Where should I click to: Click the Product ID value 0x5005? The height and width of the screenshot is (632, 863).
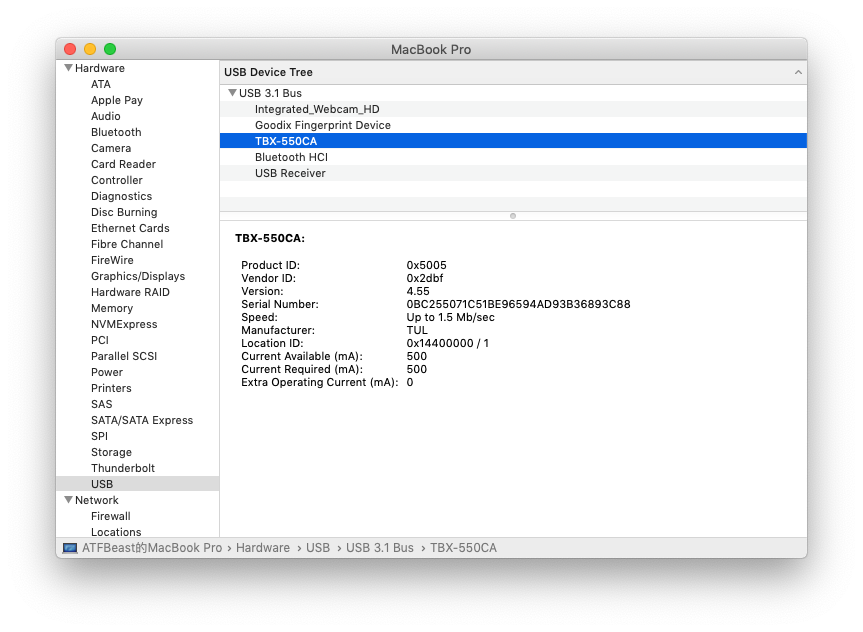point(426,265)
